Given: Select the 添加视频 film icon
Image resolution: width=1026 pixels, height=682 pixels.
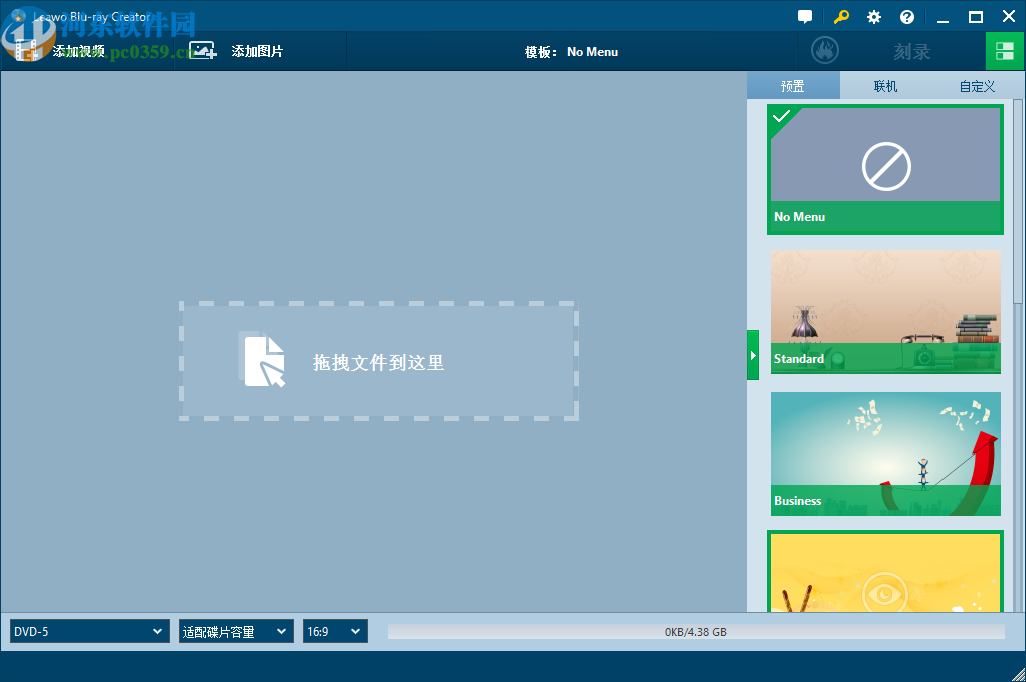Looking at the screenshot, I should 27,50.
